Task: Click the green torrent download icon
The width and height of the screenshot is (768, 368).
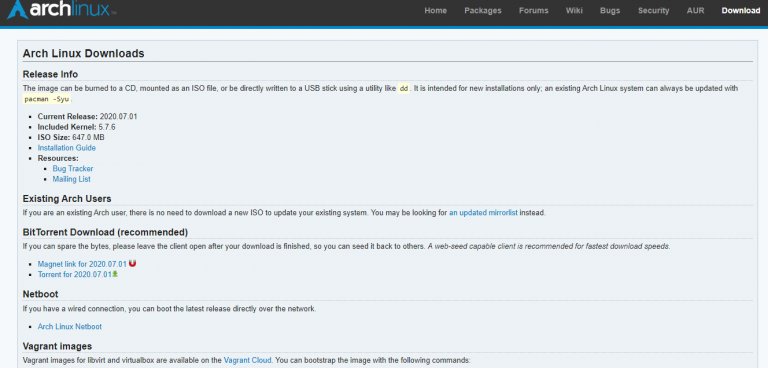Action: pos(115,274)
